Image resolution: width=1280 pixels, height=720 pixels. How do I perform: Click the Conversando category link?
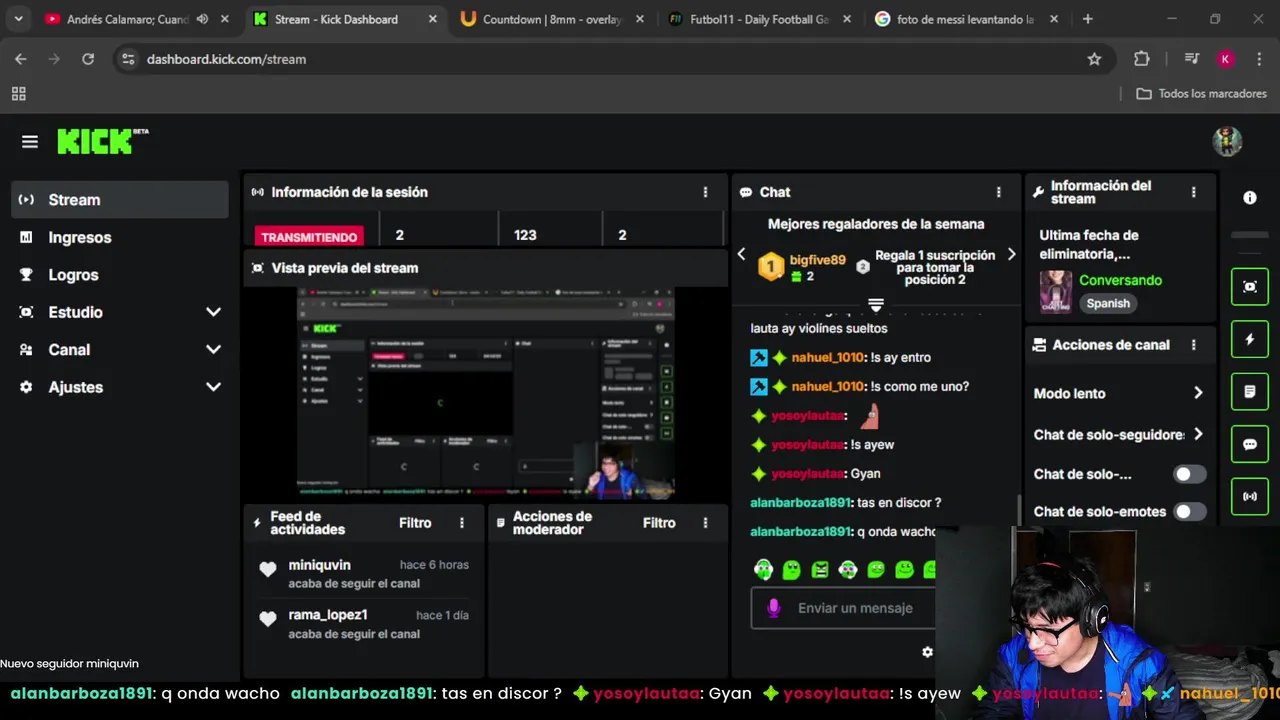(1120, 280)
